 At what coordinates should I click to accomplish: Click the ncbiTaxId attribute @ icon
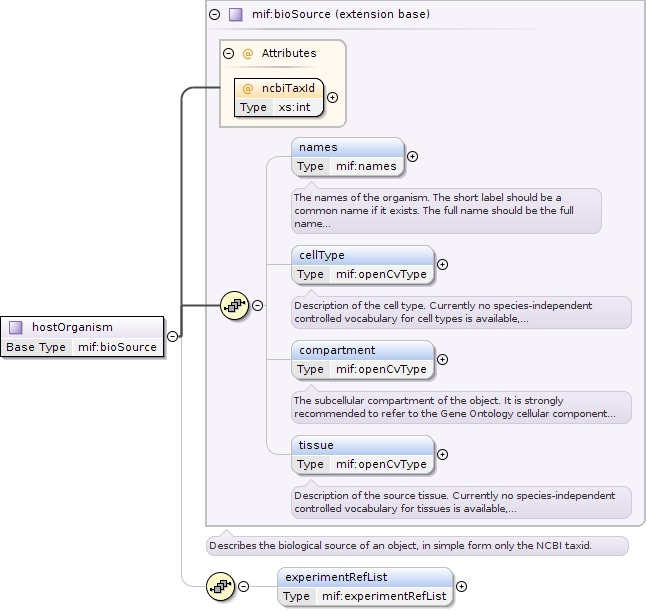(x=248, y=88)
